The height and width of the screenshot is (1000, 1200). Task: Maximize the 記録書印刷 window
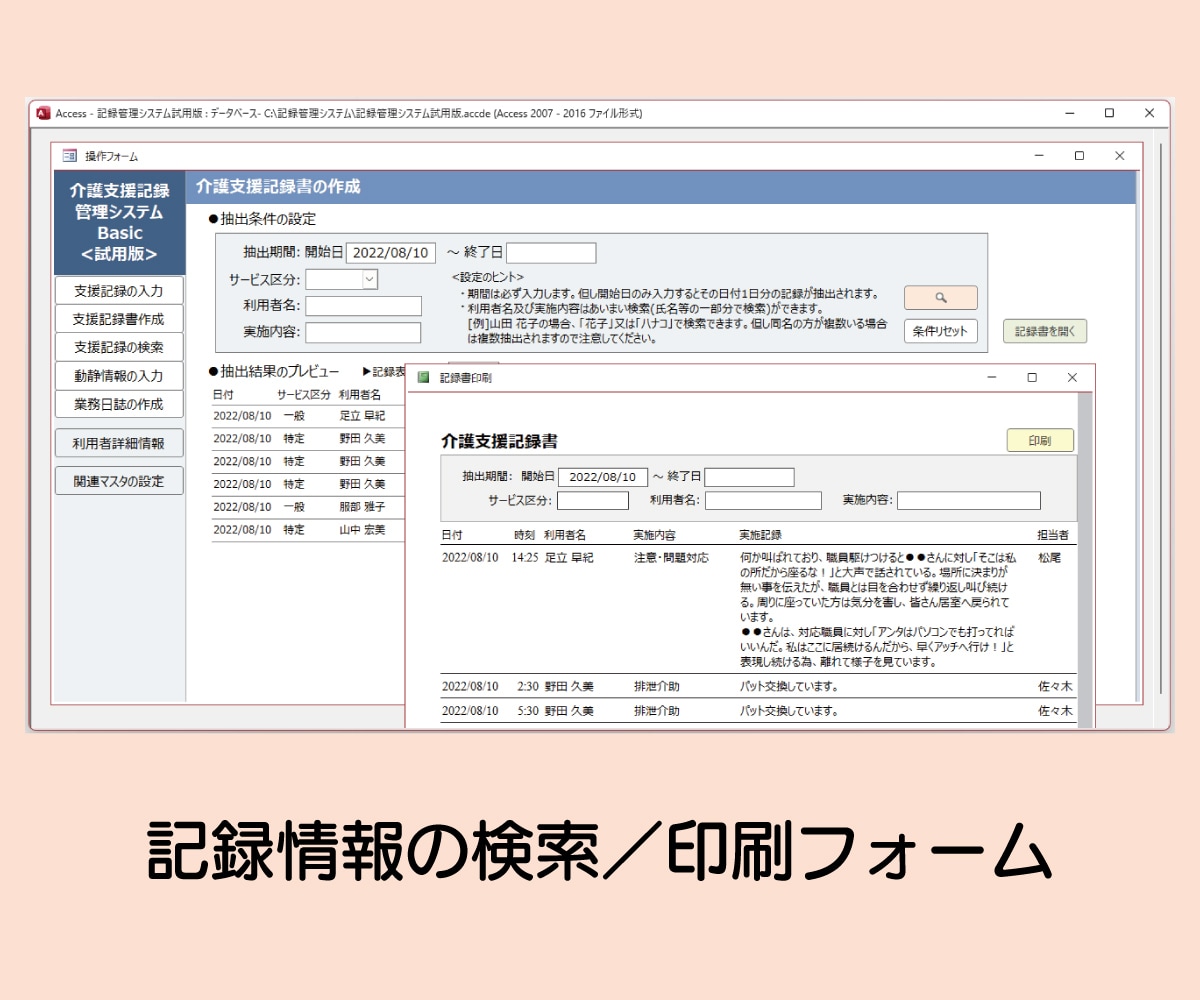(1032, 378)
